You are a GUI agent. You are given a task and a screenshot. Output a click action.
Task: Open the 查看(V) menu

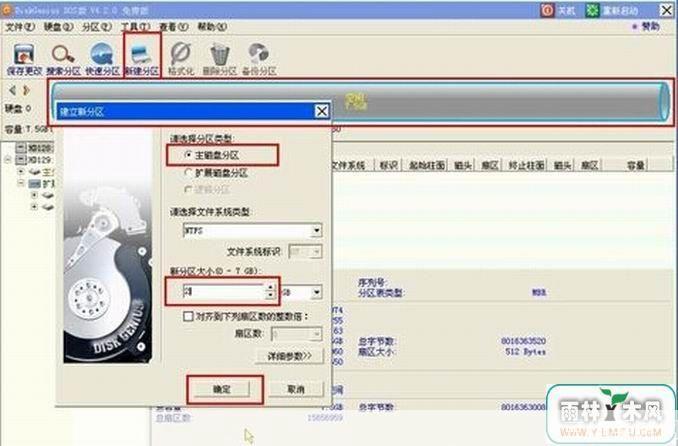pos(173,27)
